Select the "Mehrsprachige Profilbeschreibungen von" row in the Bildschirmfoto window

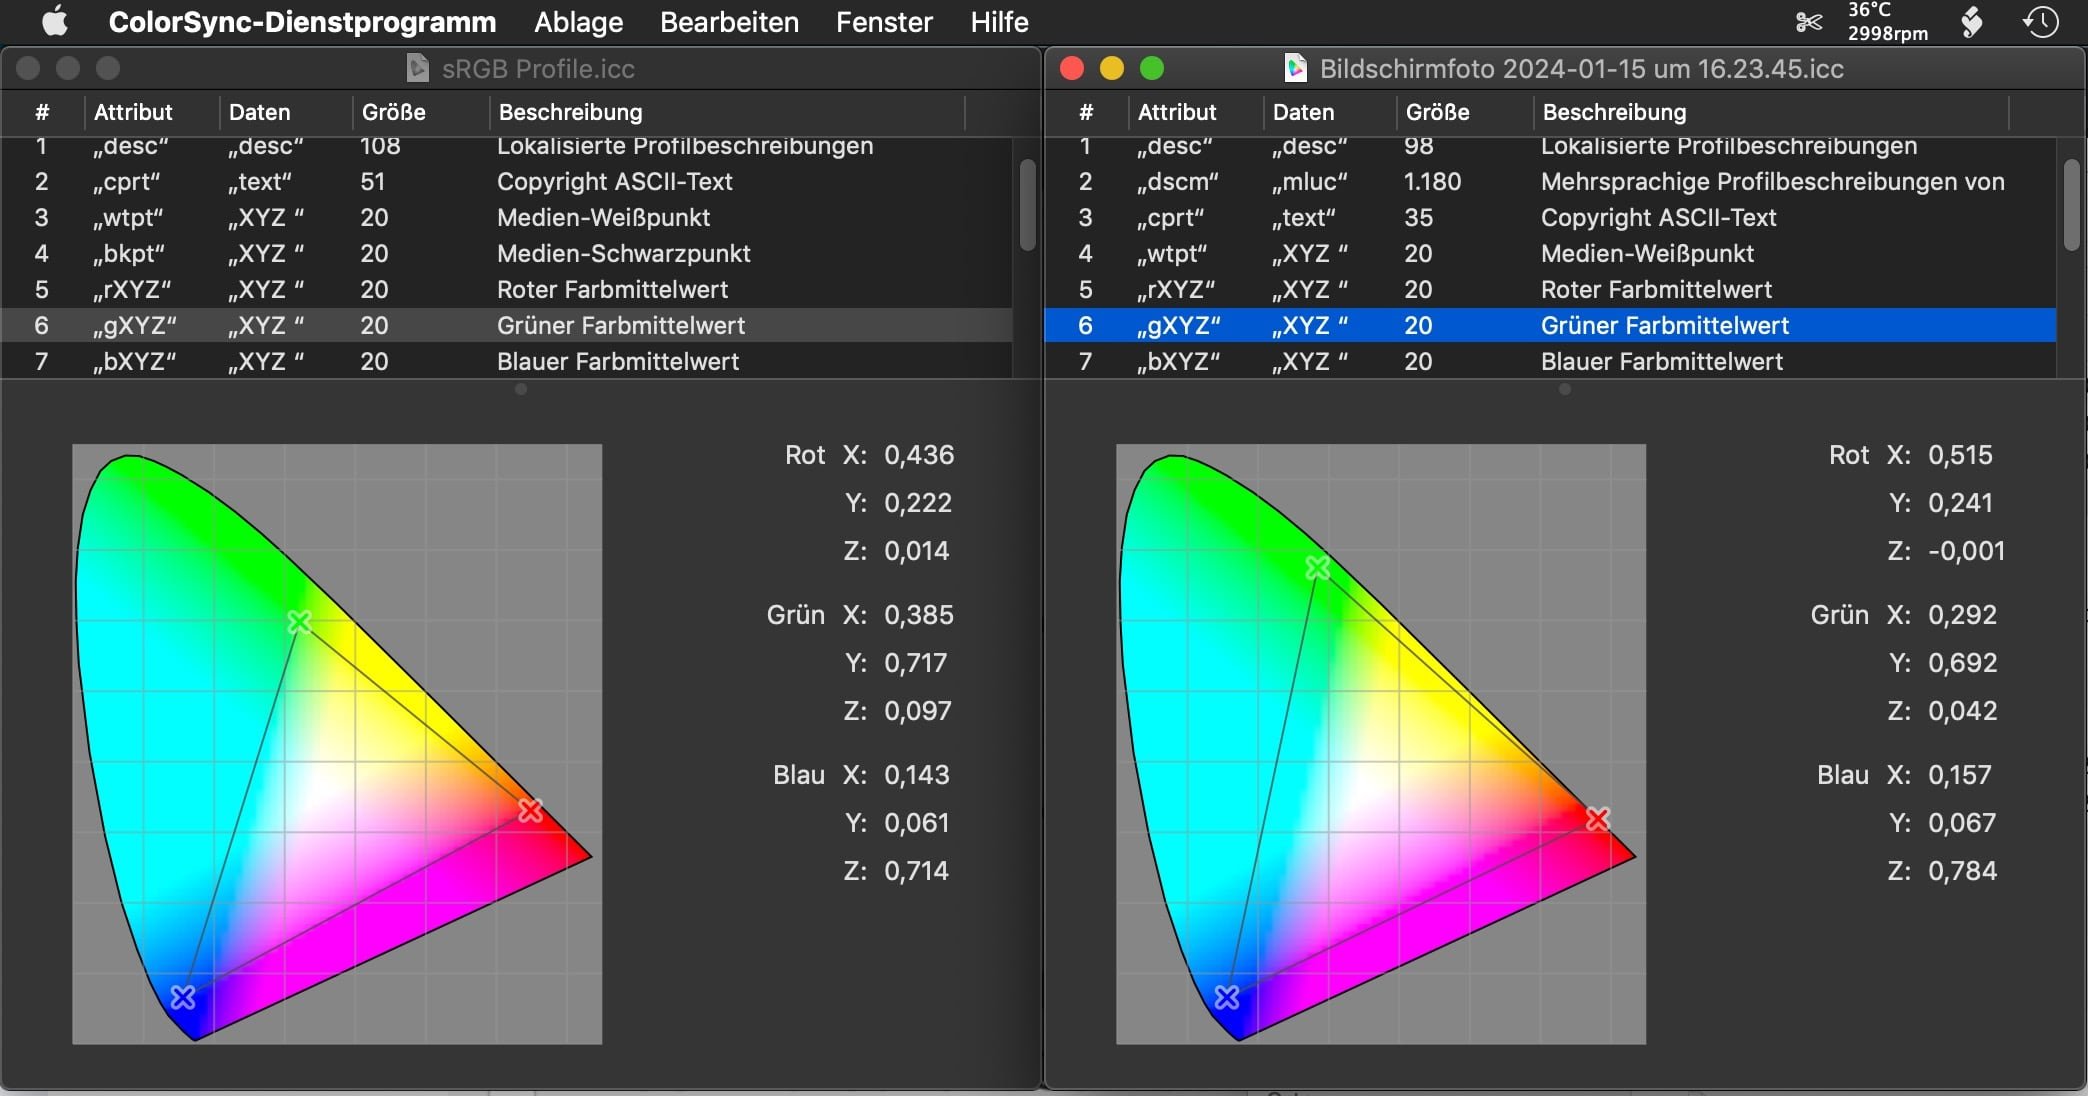click(x=1550, y=182)
